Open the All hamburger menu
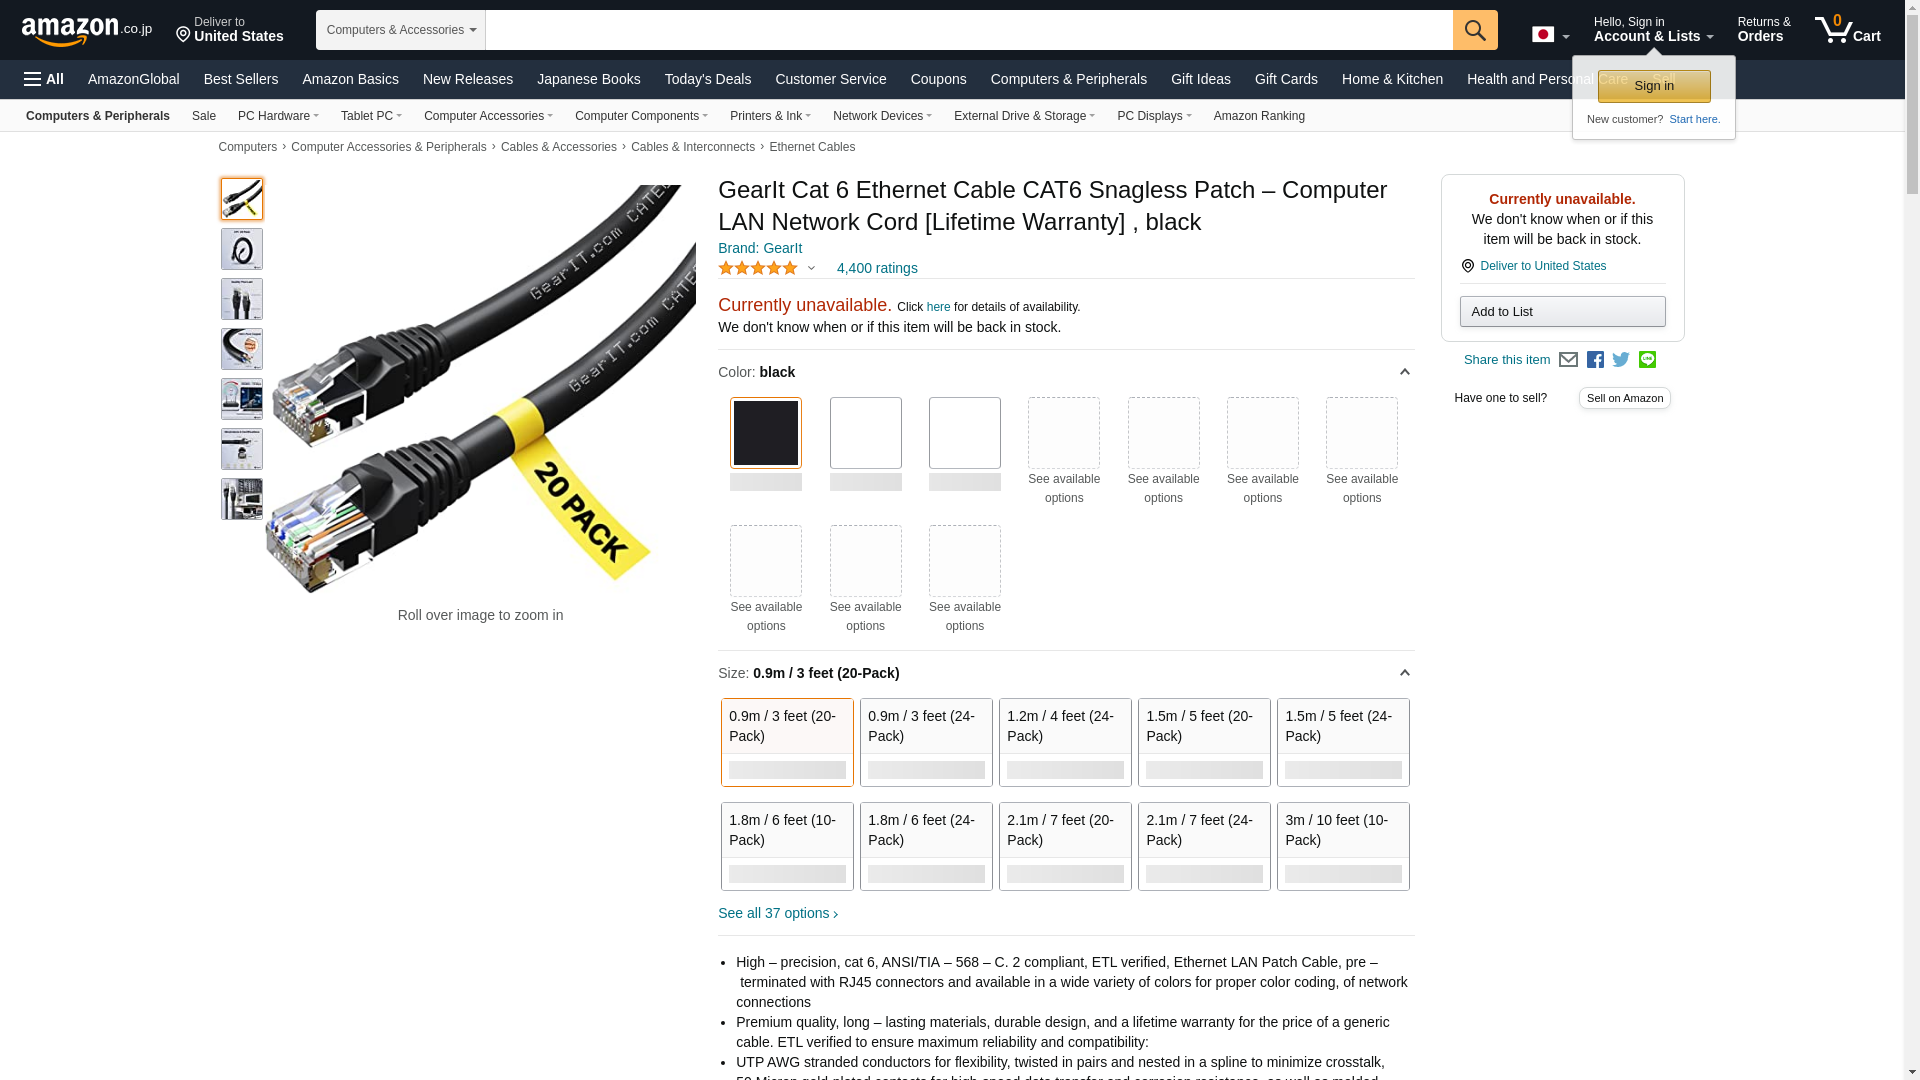This screenshot has height=1080, width=1920. 44,79
